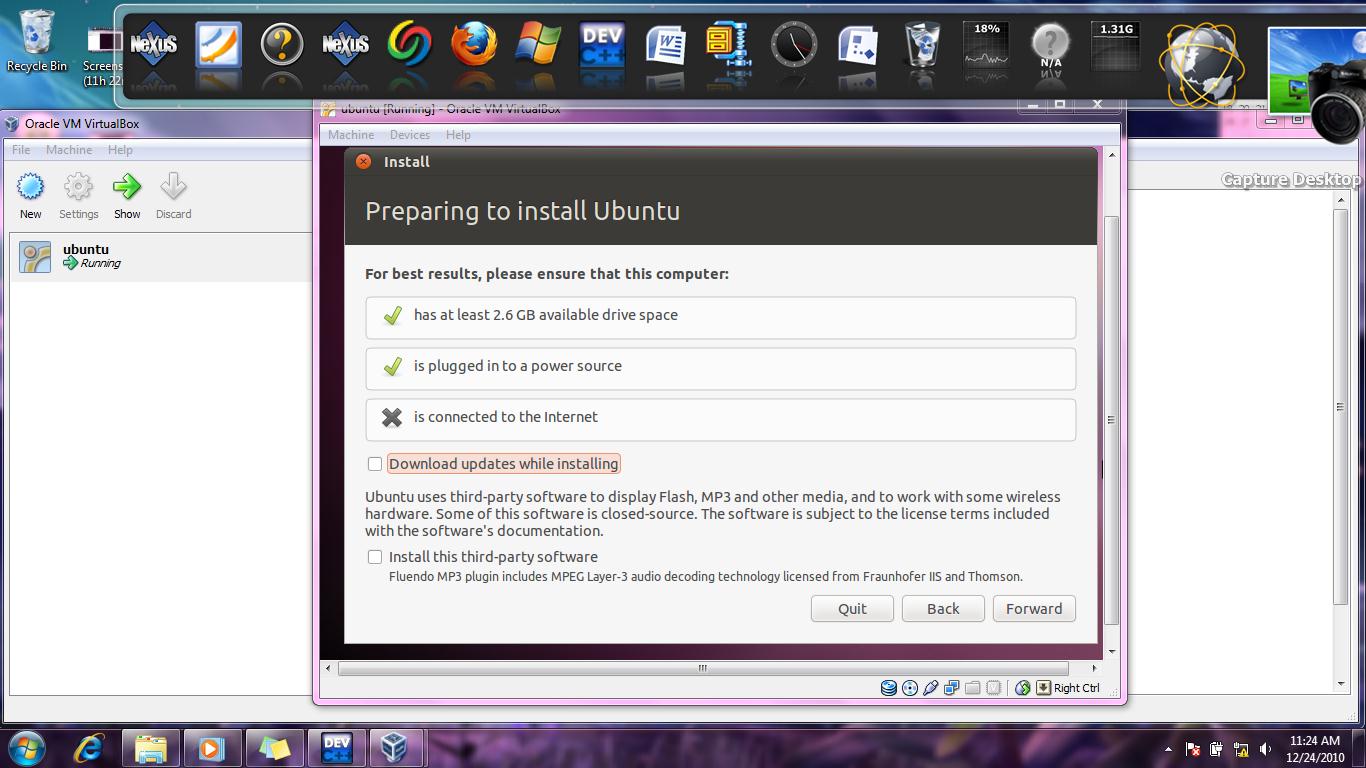The height and width of the screenshot is (768, 1366).
Task: Click mouse integration icon in VM status bar
Action: click(x=1022, y=688)
